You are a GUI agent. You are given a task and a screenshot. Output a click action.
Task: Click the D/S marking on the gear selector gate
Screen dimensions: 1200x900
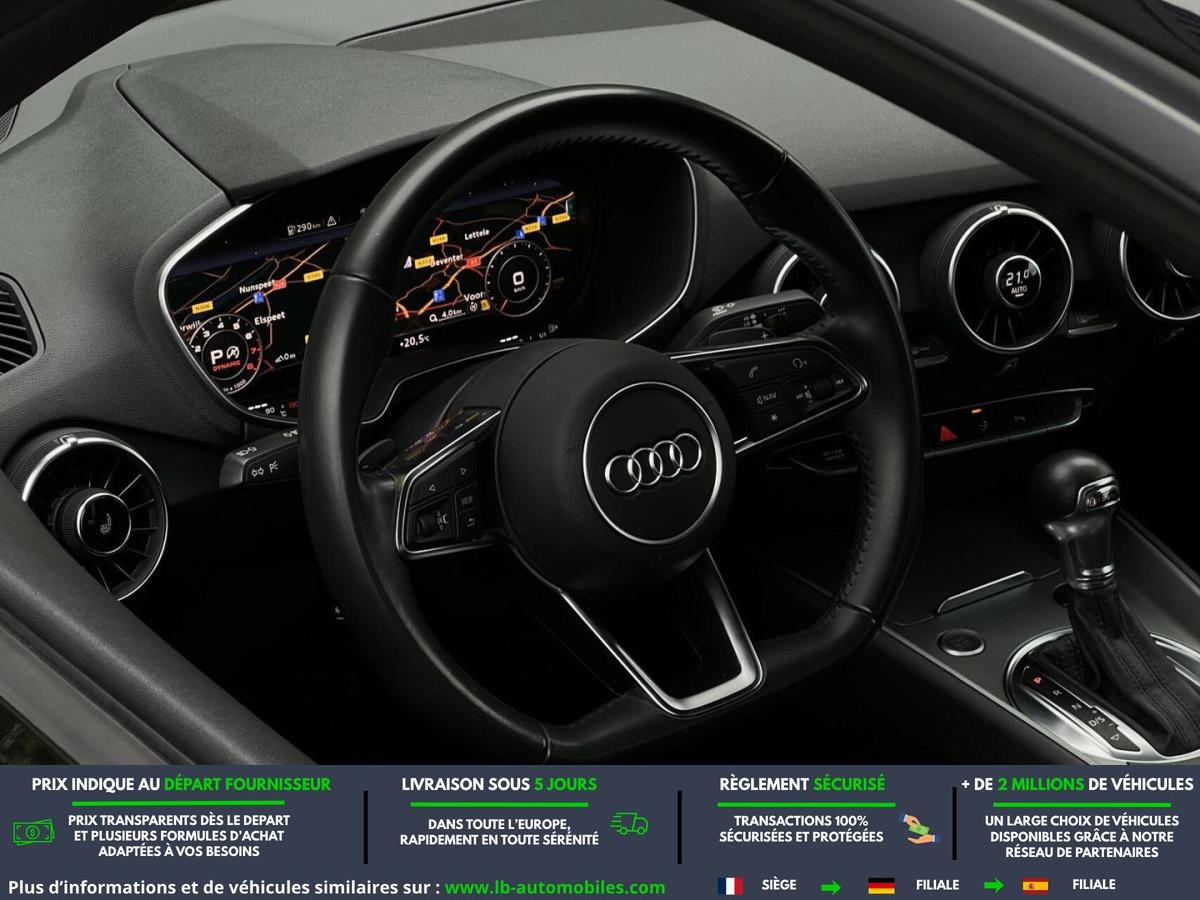1097,722
